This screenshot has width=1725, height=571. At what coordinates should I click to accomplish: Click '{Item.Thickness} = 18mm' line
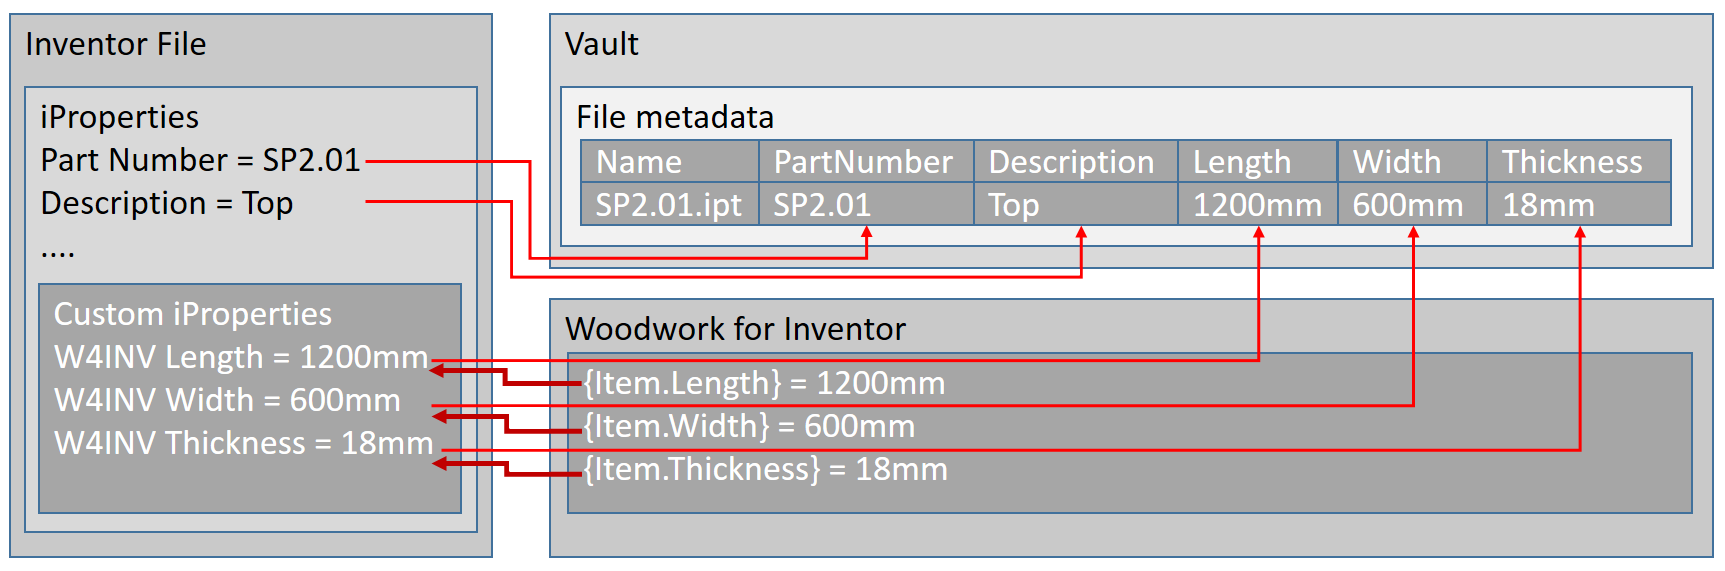coord(765,469)
